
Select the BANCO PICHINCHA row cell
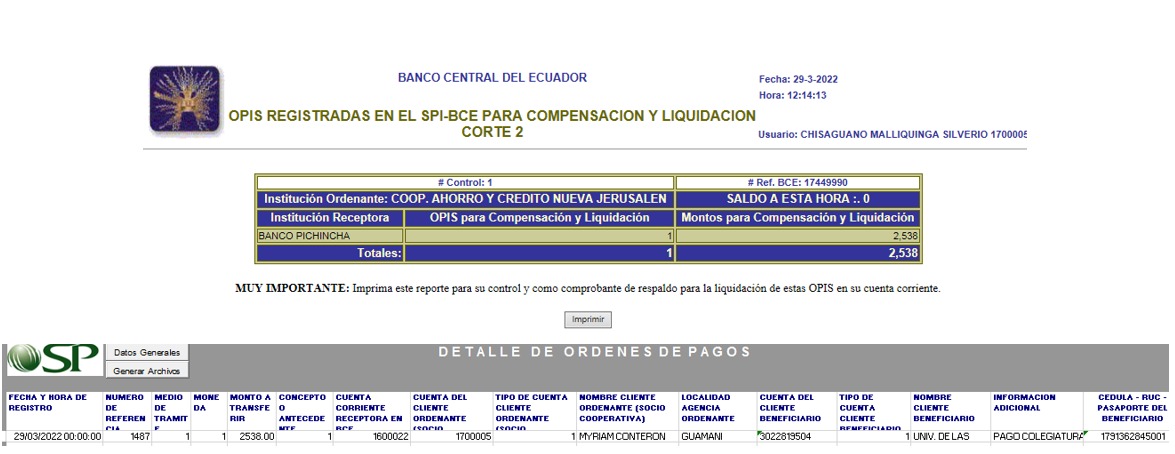(330, 236)
